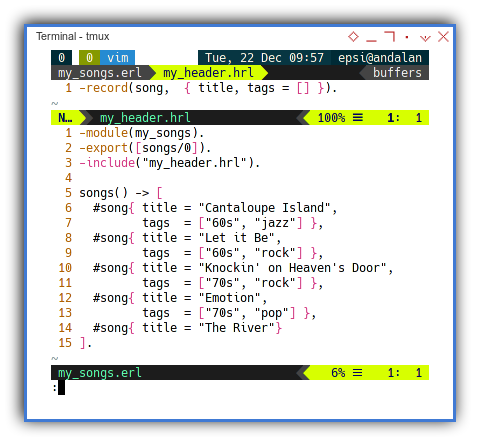Click the ["60s", "rock"] tags list
Viewport: 480px width, 446px height.
[x=250, y=253]
